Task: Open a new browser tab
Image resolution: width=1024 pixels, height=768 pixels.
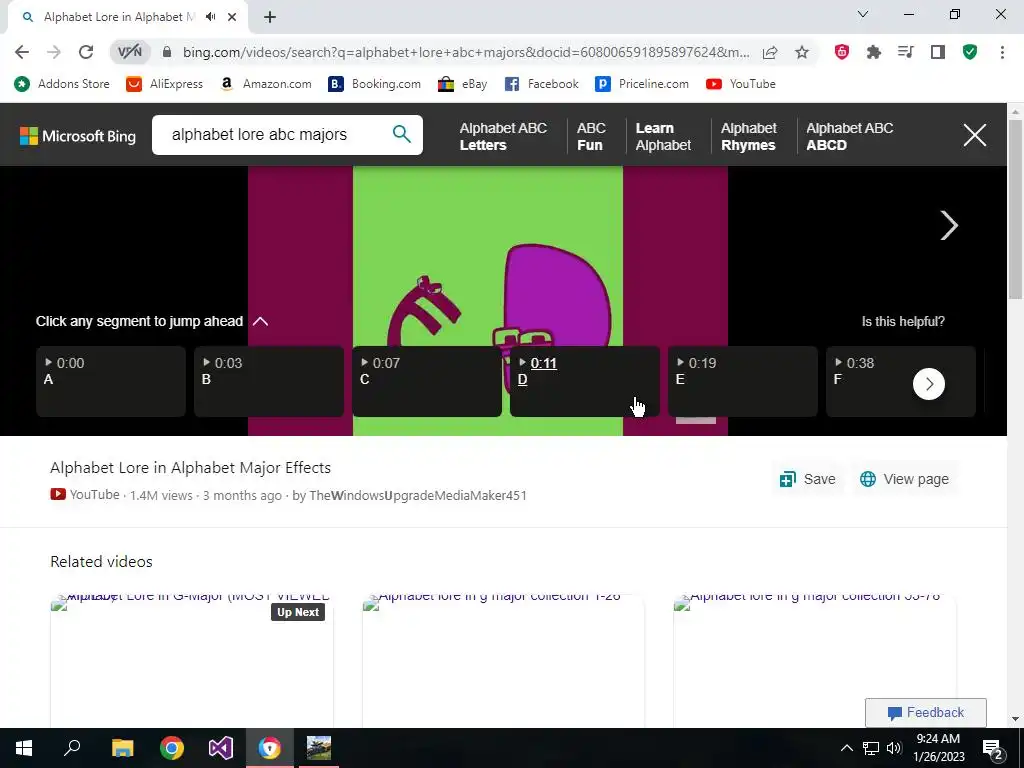Action: pos(270,17)
